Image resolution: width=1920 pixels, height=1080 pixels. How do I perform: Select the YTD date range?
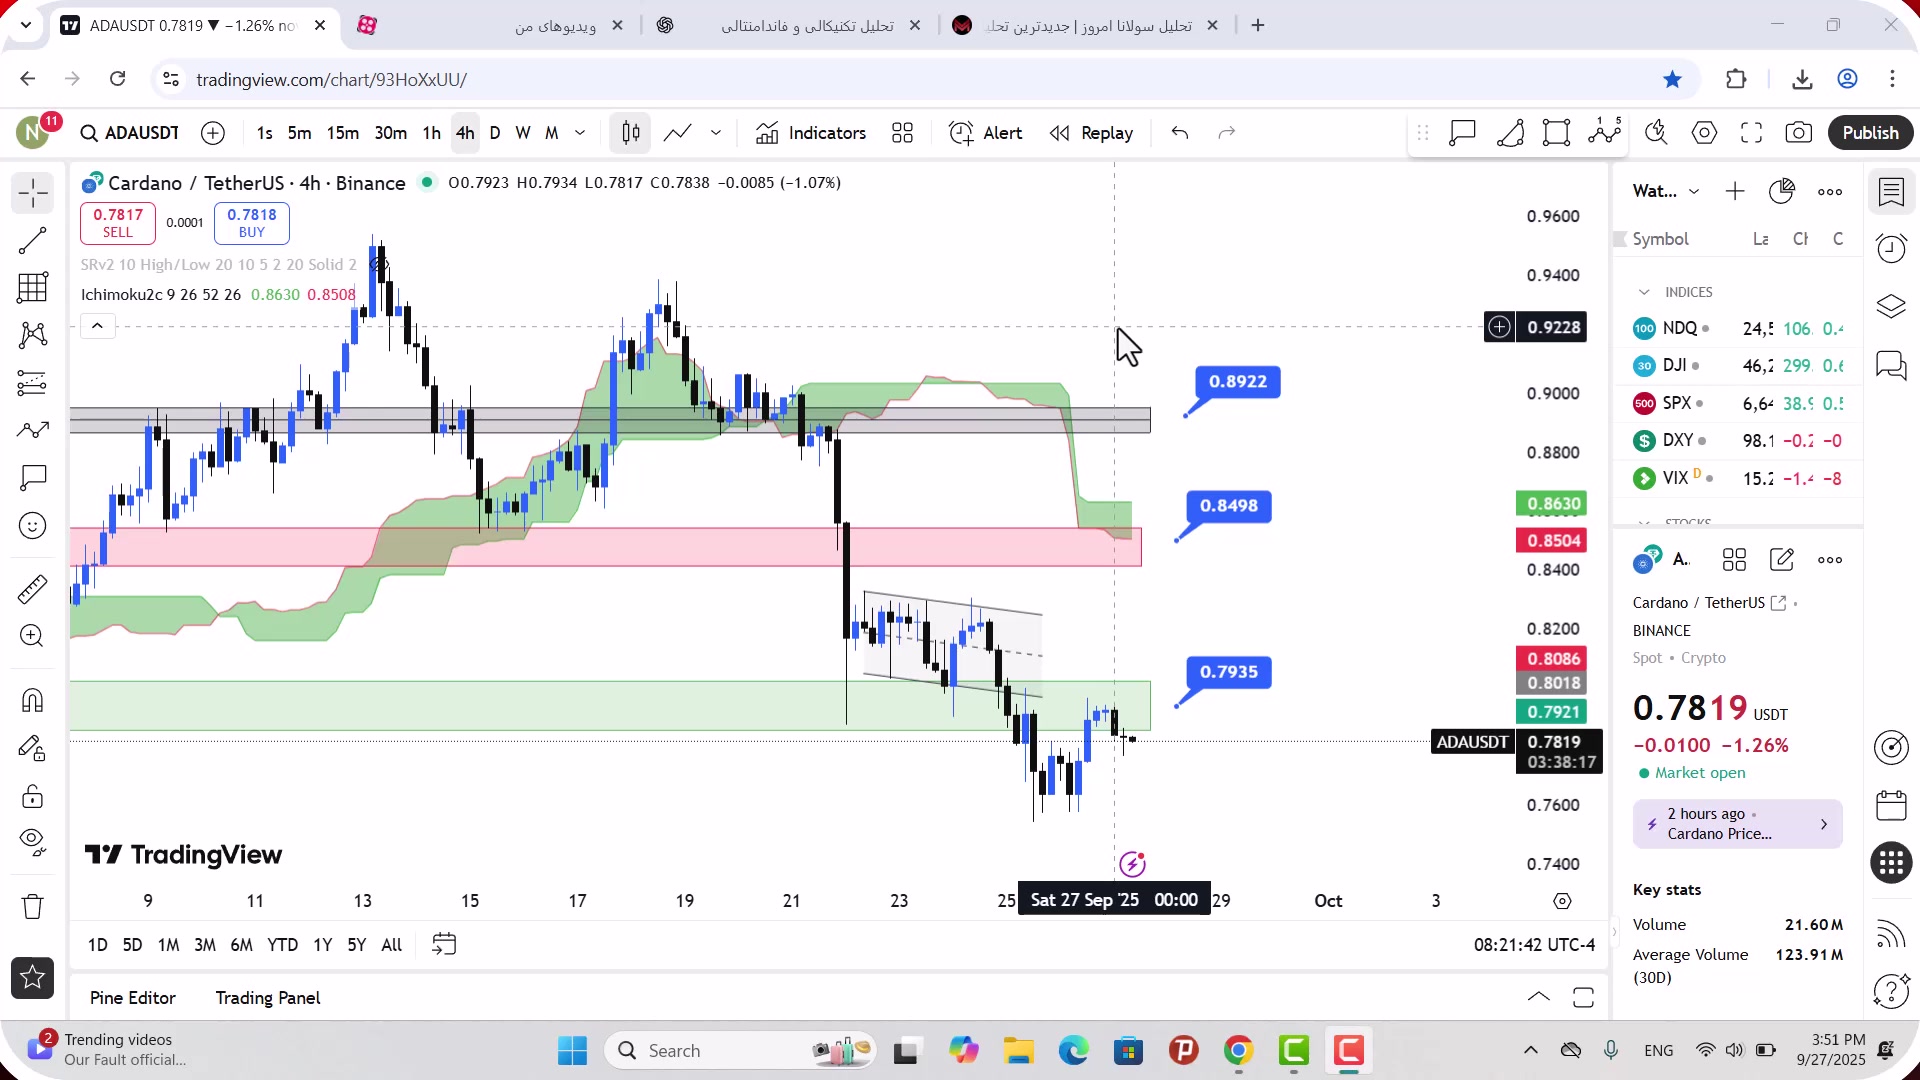(x=282, y=945)
